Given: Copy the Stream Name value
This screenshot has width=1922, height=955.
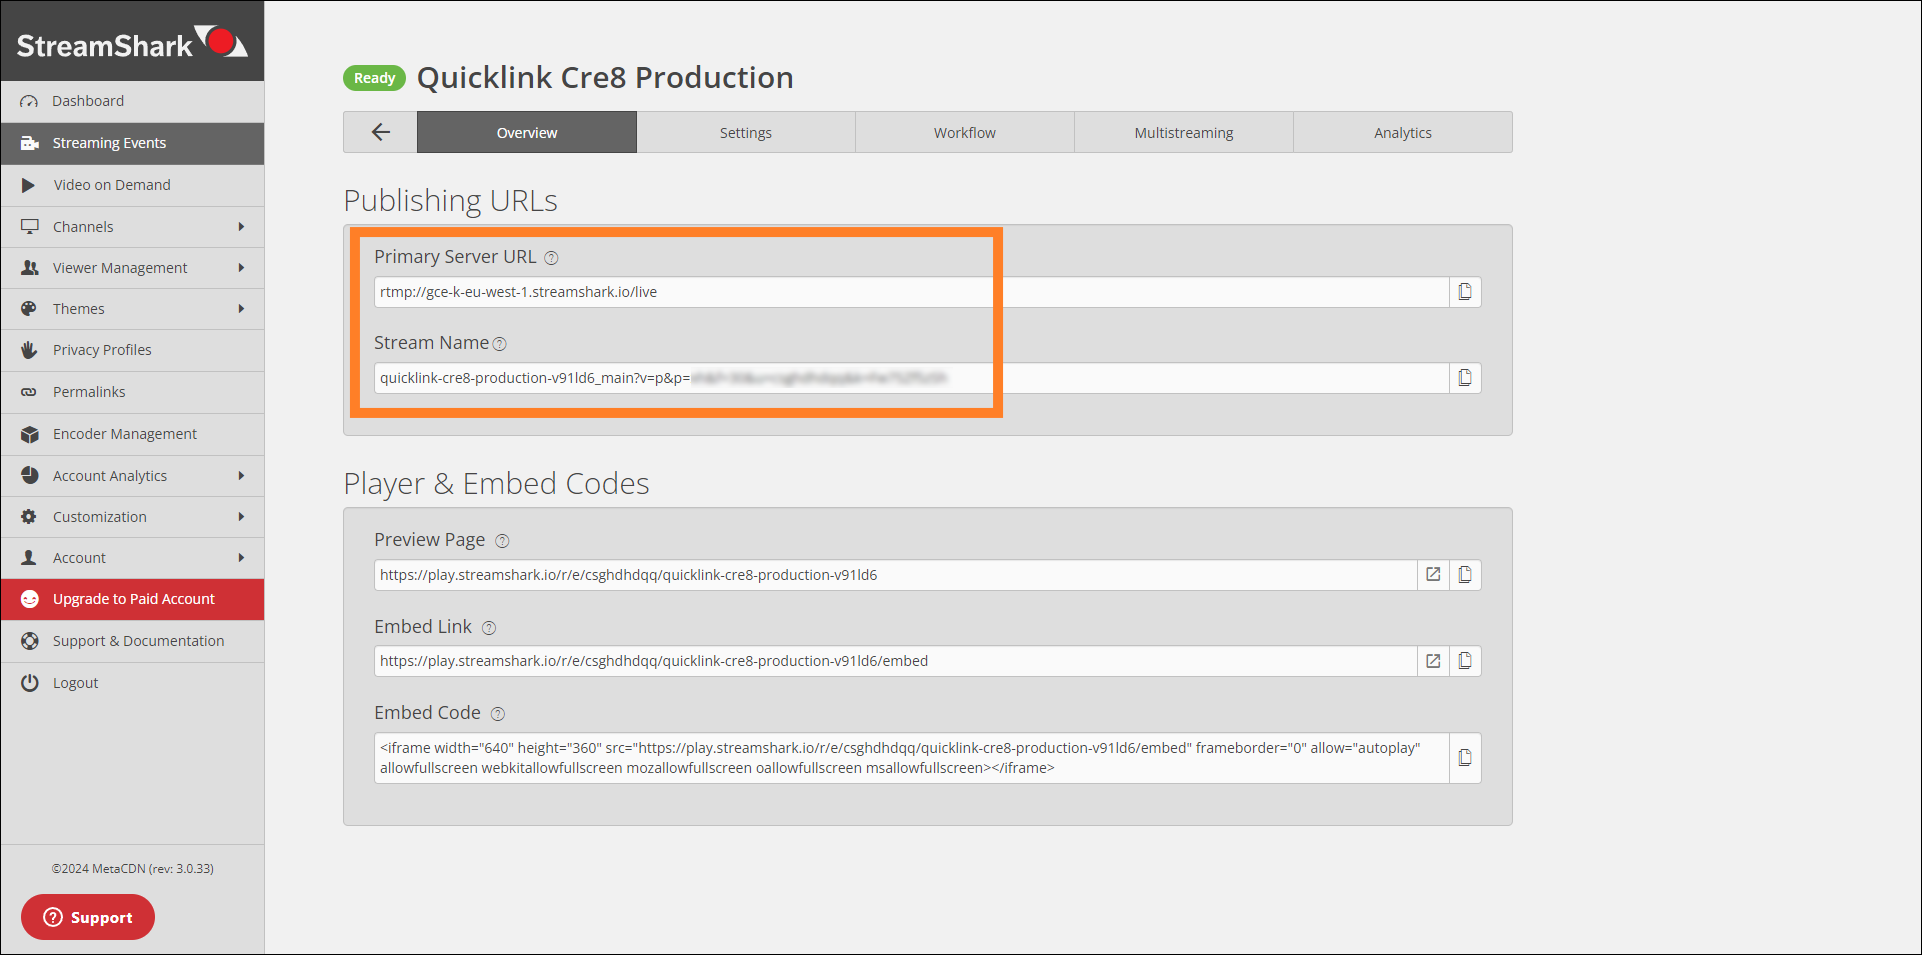Looking at the screenshot, I should click(1465, 378).
